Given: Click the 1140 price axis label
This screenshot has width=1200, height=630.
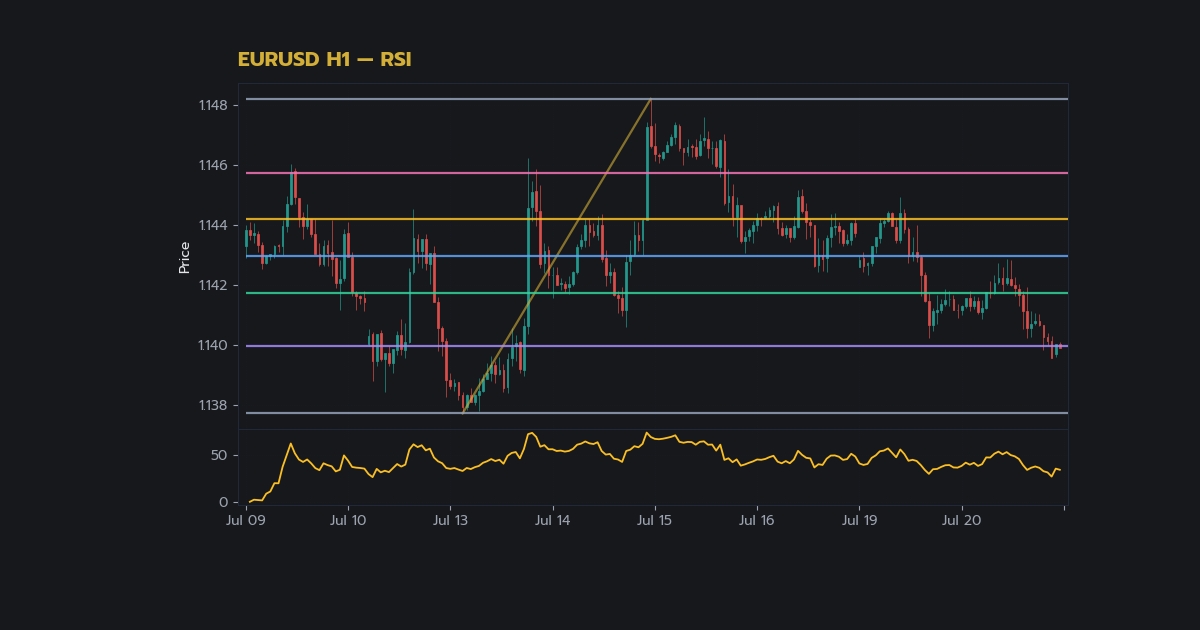Looking at the screenshot, I should pos(212,345).
